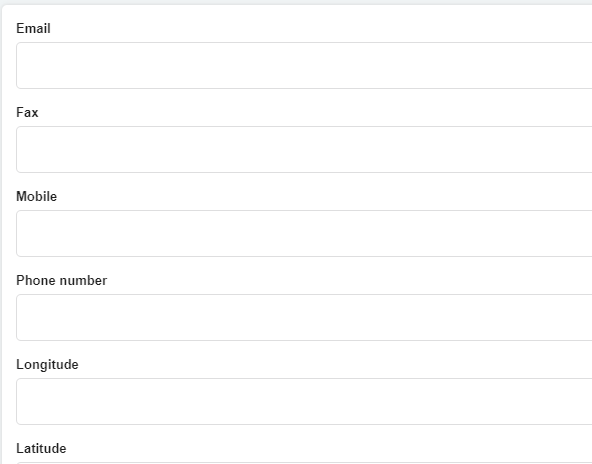This screenshot has height=464, width=592.
Task: Click the Phone number text field
Action: click(304, 318)
